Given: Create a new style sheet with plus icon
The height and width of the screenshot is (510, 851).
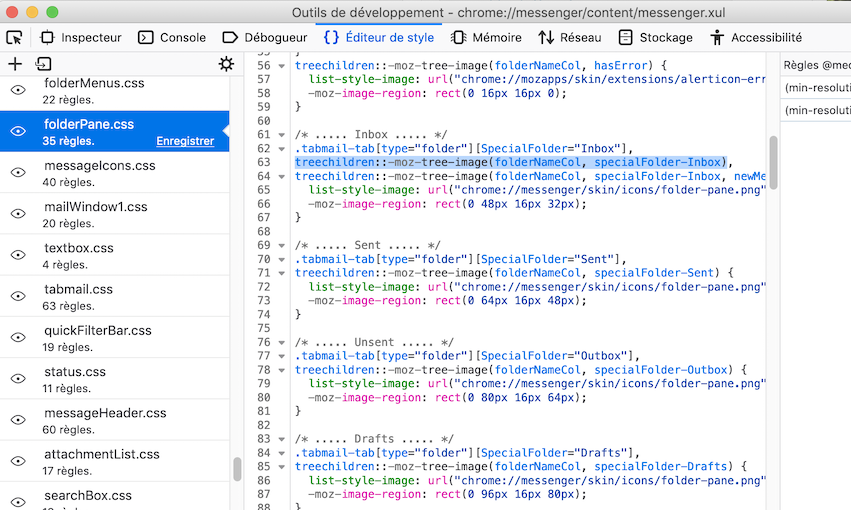Looking at the screenshot, I should pos(14,64).
